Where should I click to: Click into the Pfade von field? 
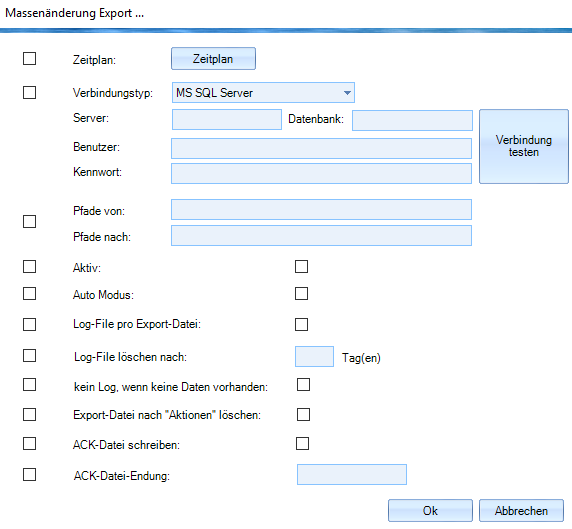pyautogui.click(x=321, y=209)
